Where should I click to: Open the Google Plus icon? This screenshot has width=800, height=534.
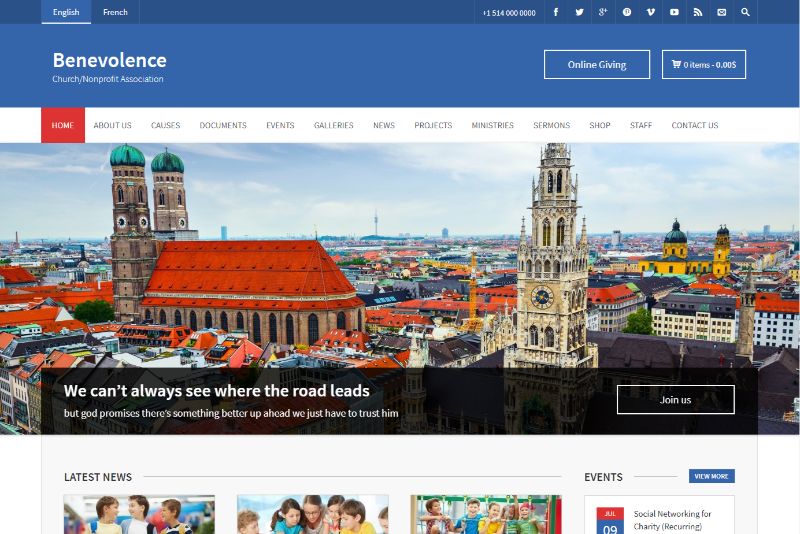tap(603, 12)
